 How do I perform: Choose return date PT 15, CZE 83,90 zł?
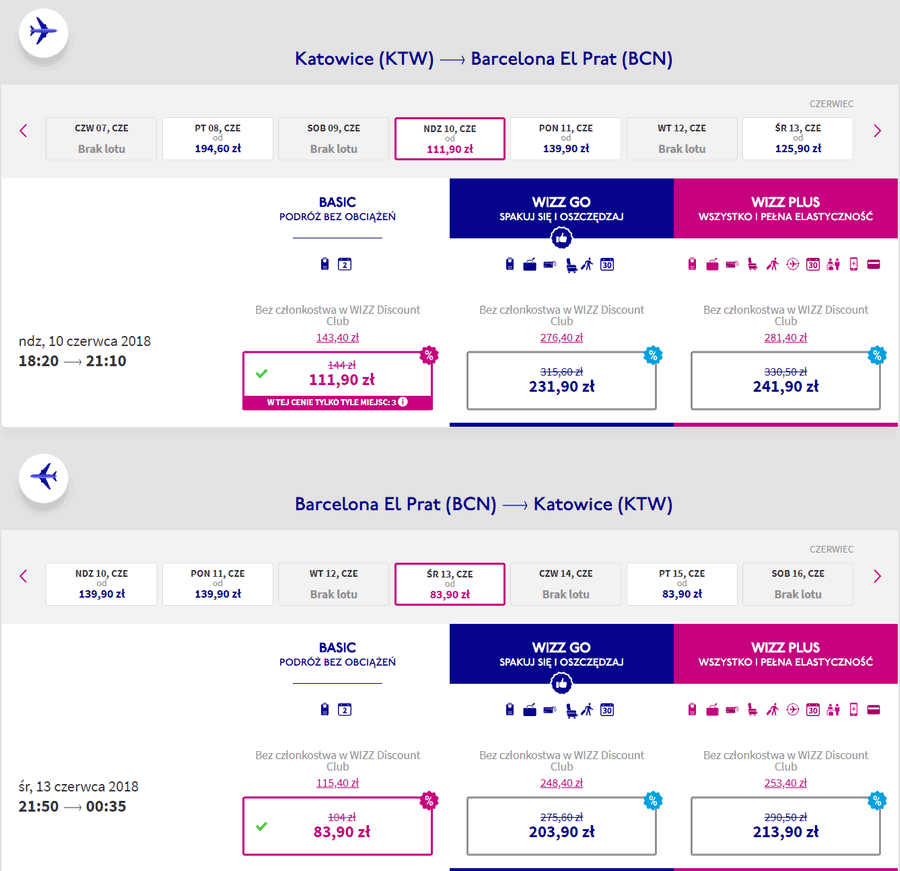[682, 584]
